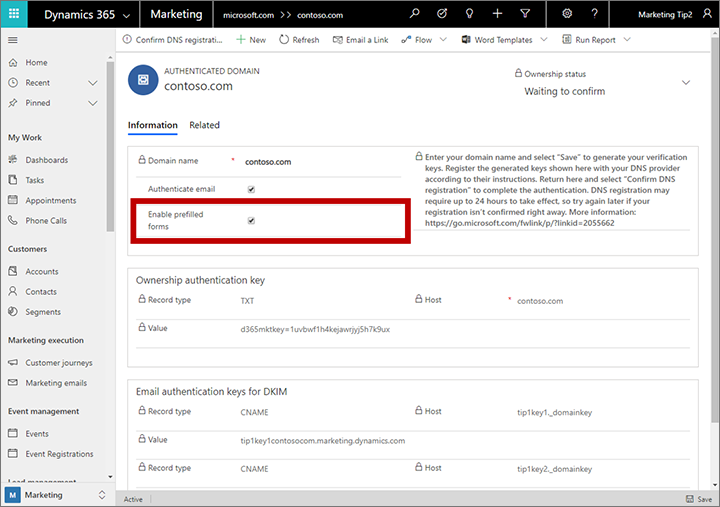Click the plus quick create icon
Viewport: 720px width, 507px height.
click(498, 14)
